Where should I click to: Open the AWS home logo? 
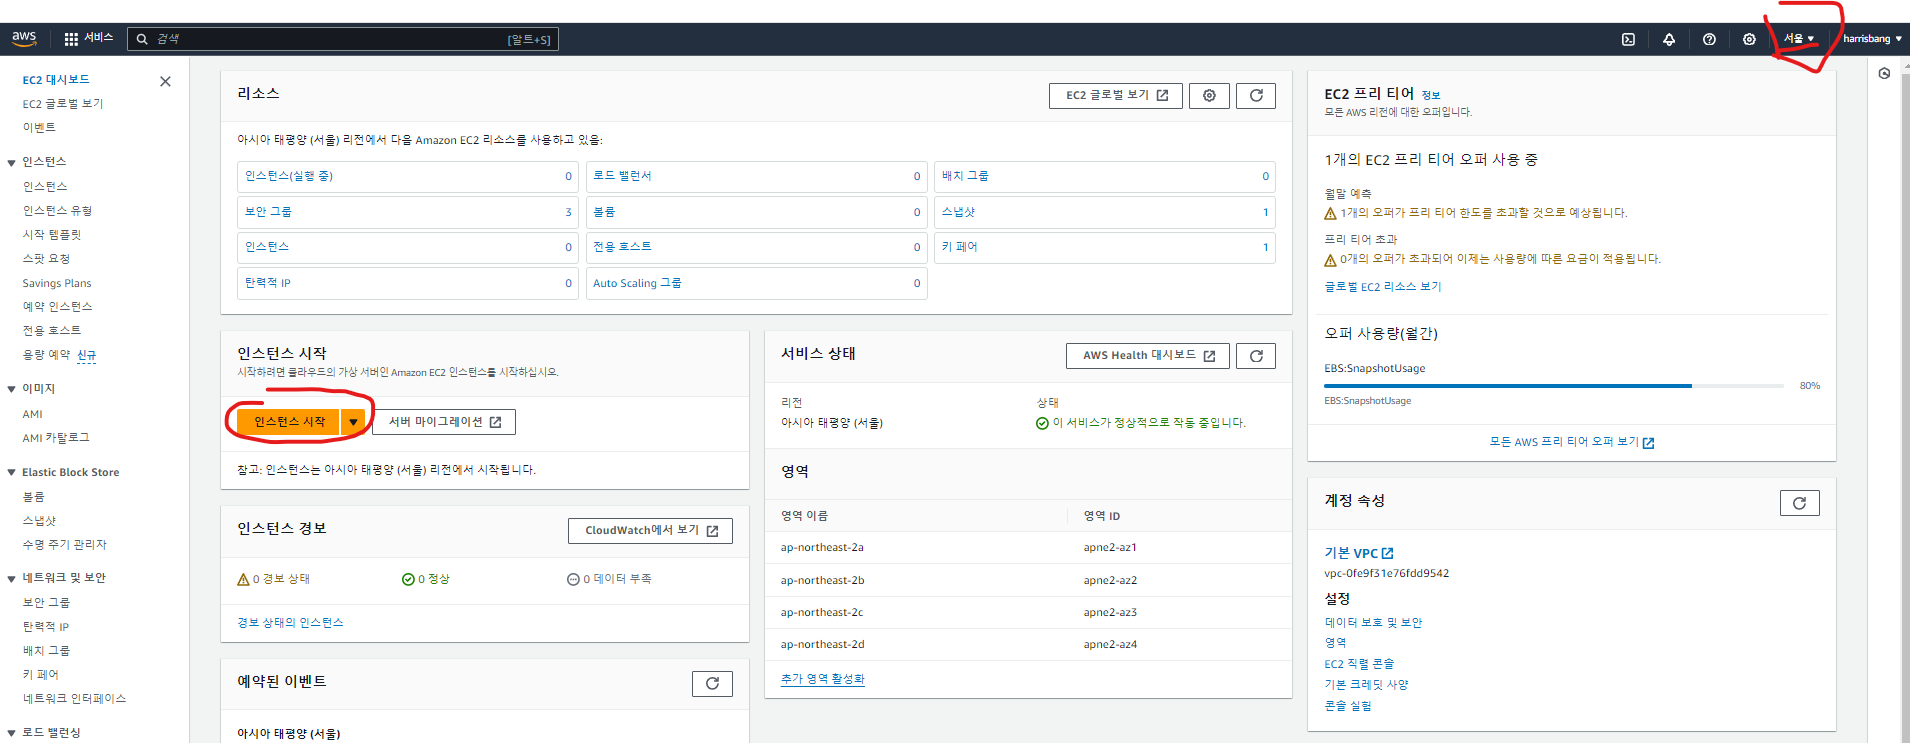tap(24, 38)
